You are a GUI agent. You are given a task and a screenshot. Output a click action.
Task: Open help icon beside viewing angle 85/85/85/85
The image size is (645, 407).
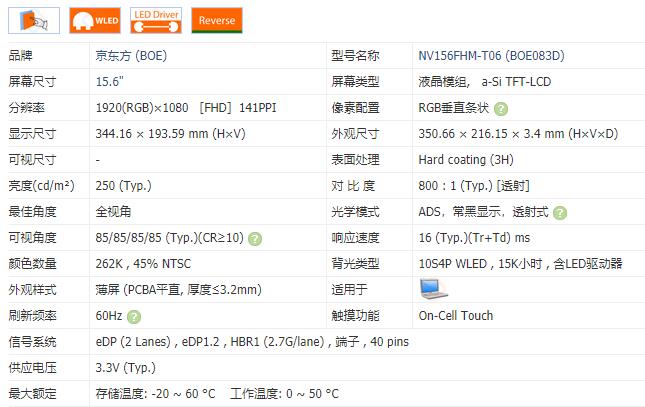pos(255,239)
